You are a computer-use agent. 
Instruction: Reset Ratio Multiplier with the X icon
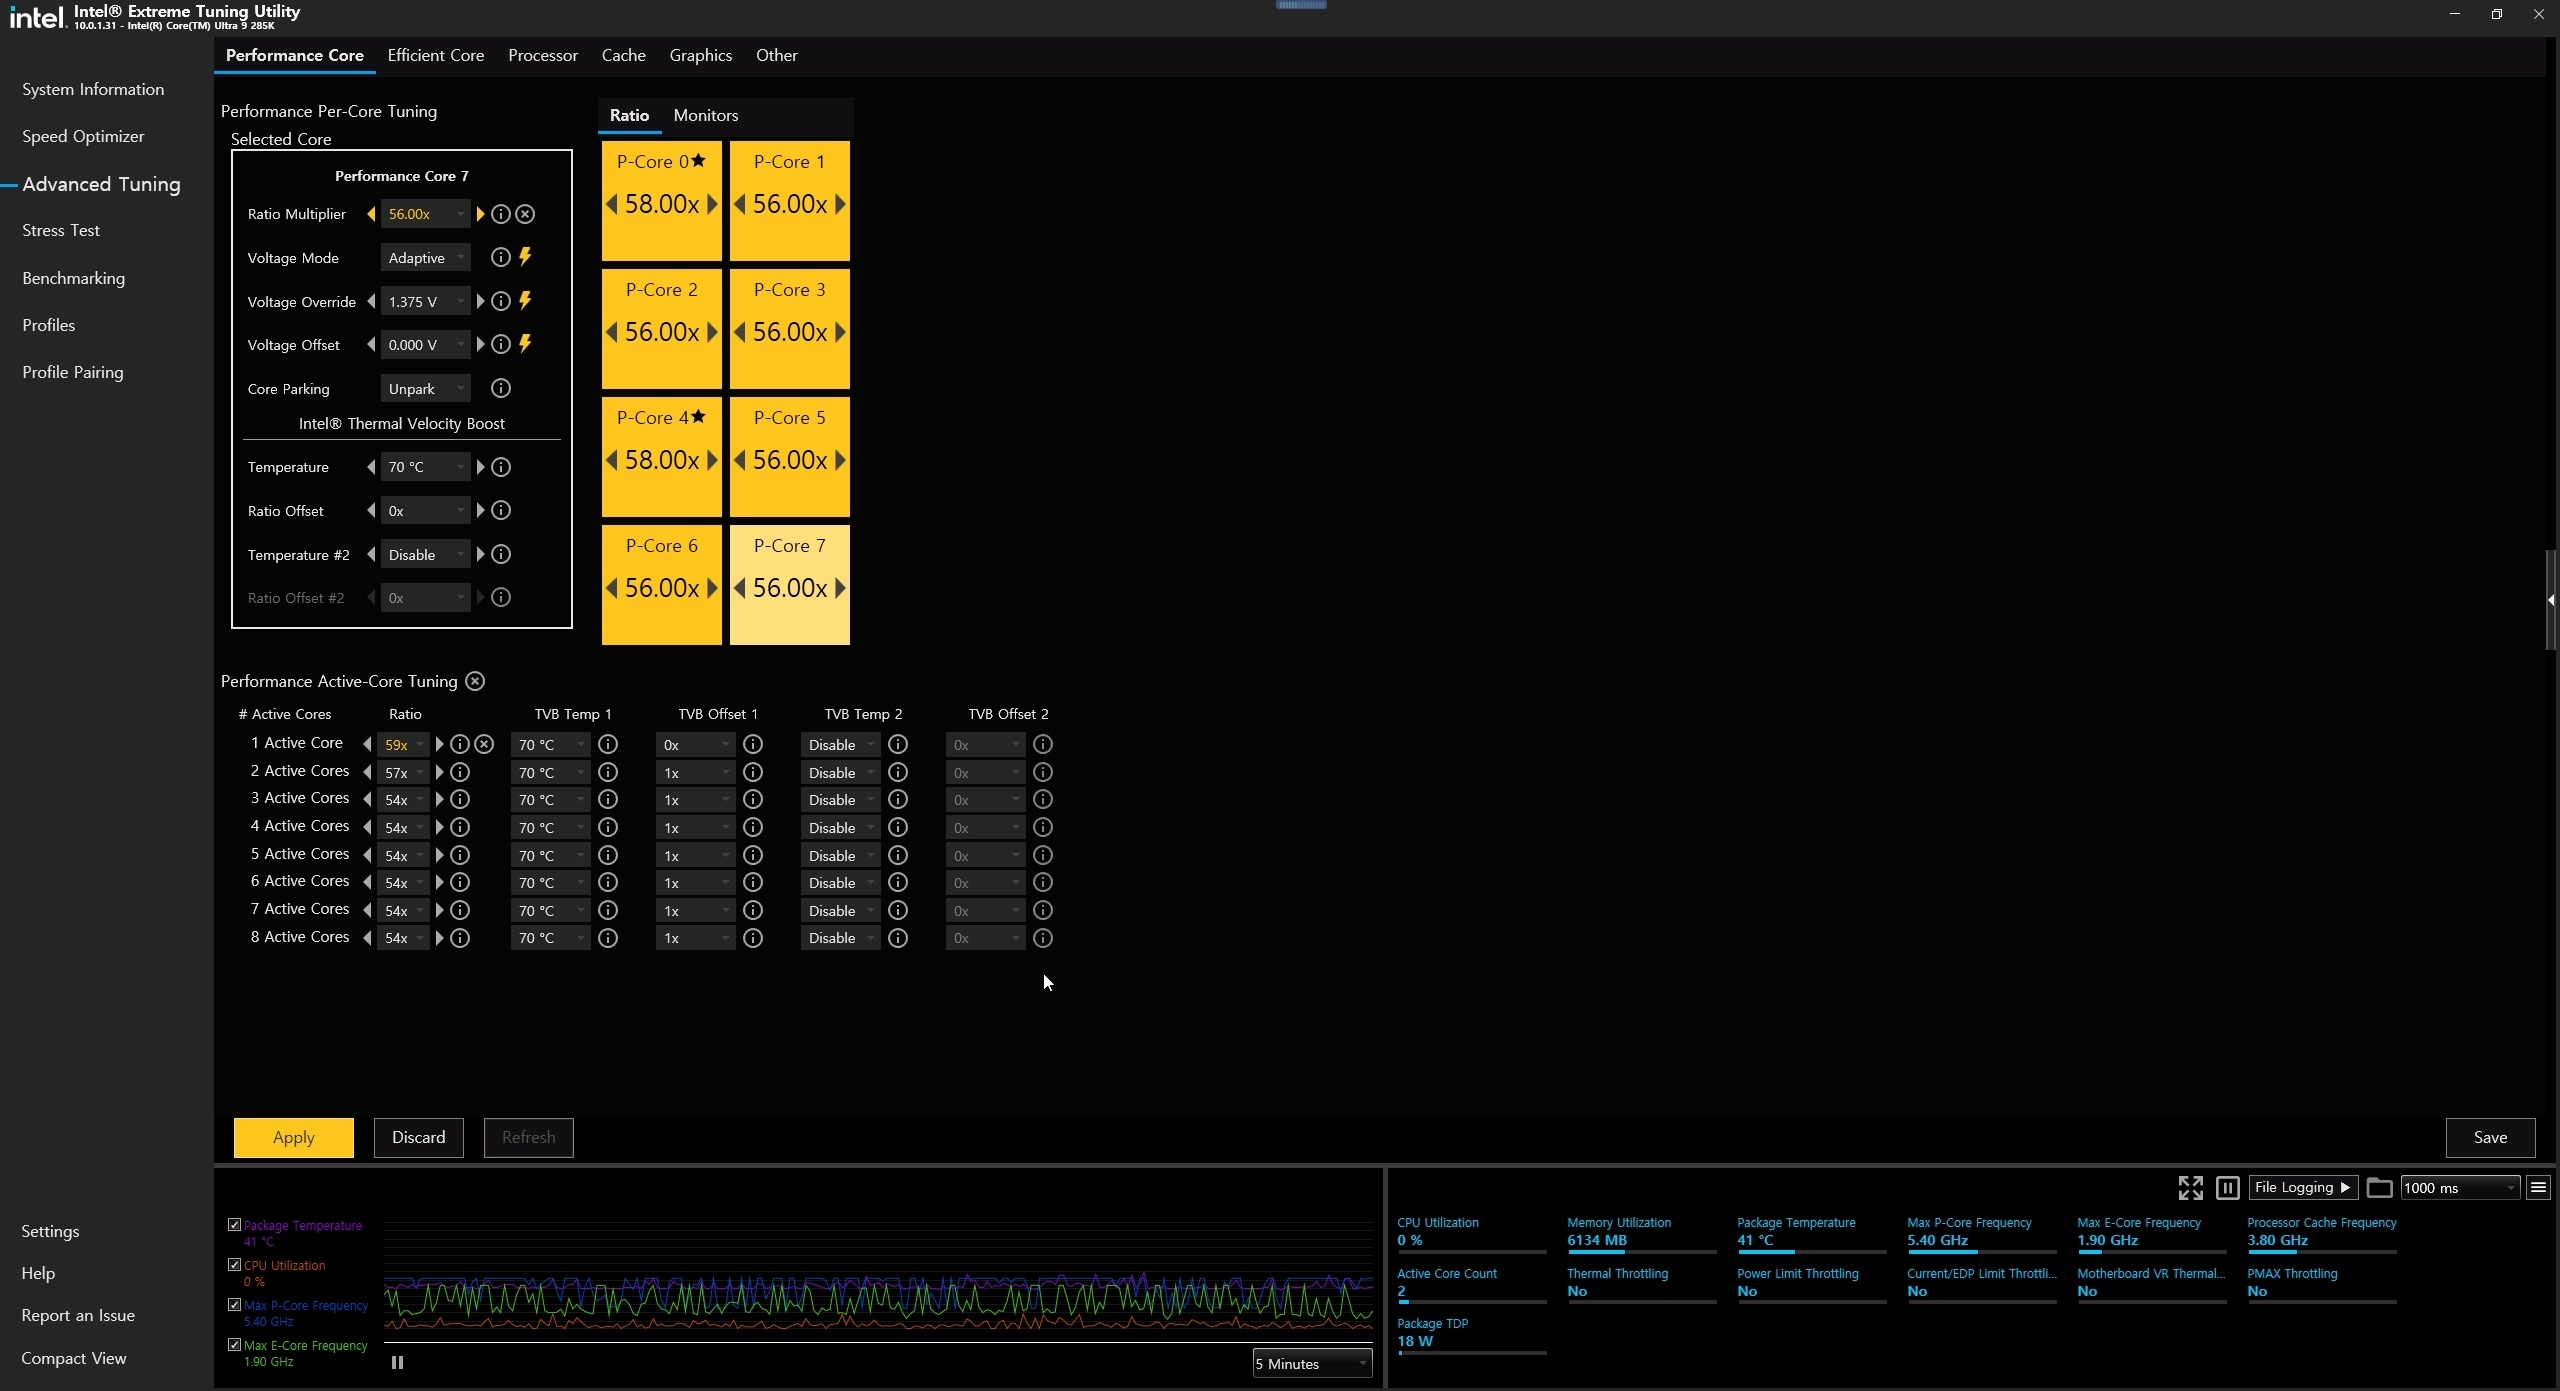point(525,214)
